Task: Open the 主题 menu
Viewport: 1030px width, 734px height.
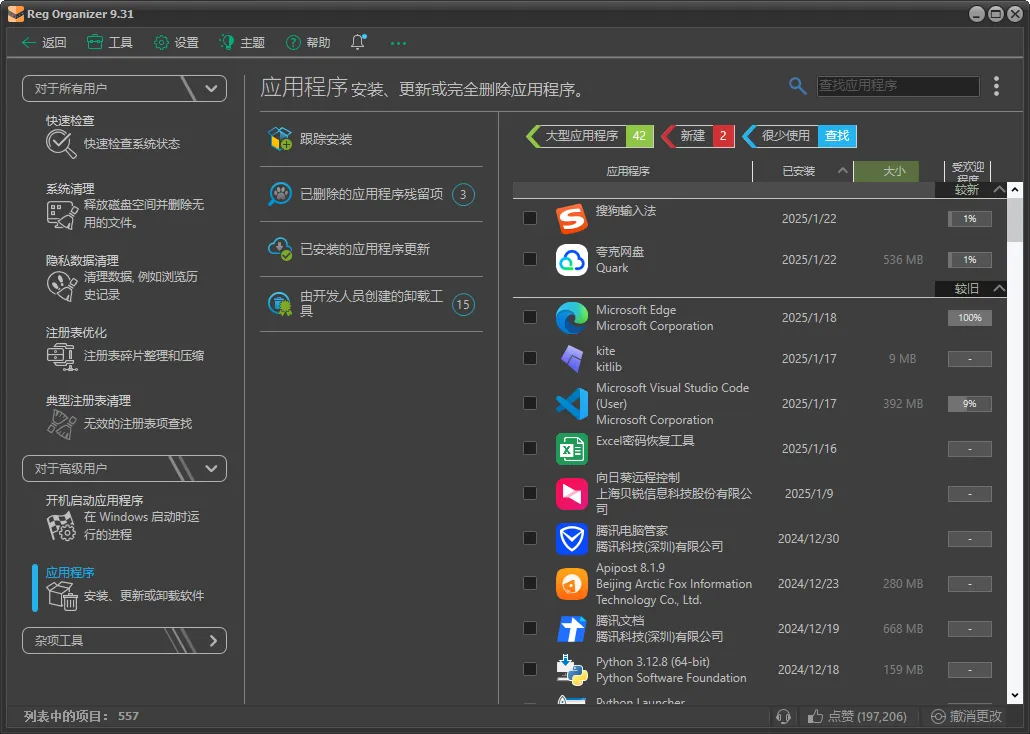Action: pyautogui.click(x=242, y=43)
